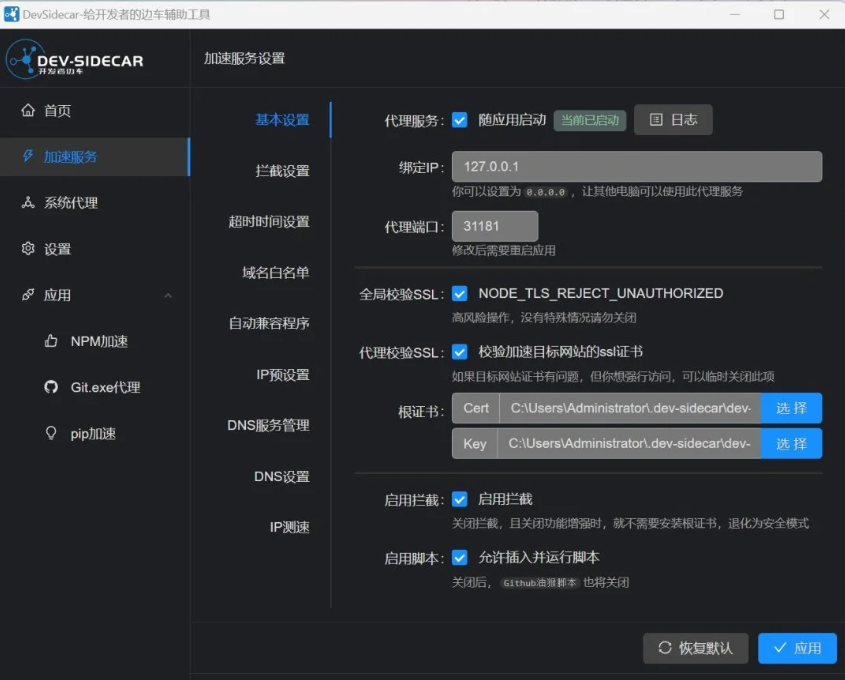Click the 加速服务设置 page heading
This screenshot has height=680, width=845.
click(x=244, y=58)
